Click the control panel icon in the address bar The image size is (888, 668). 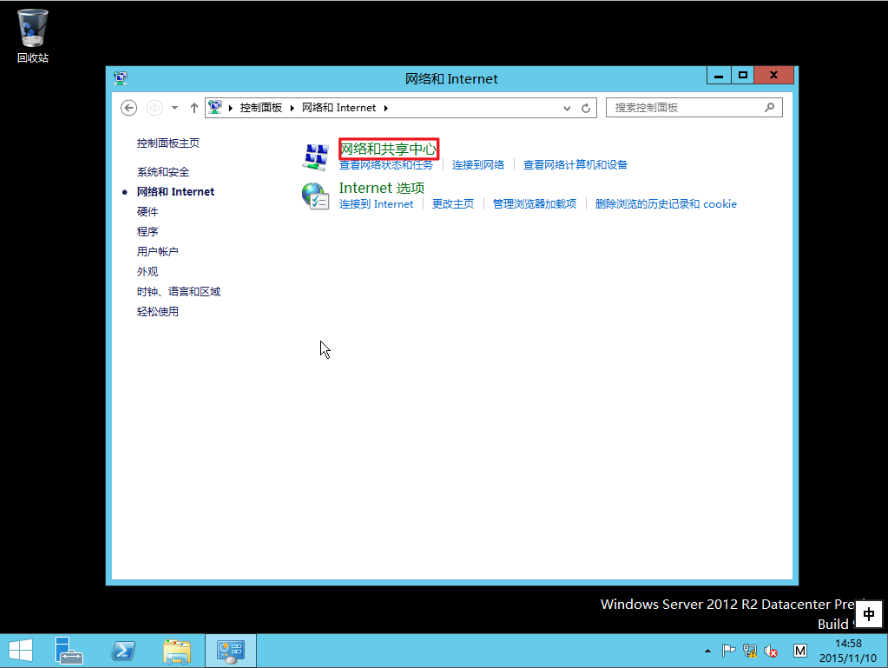click(x=215, y=107)
